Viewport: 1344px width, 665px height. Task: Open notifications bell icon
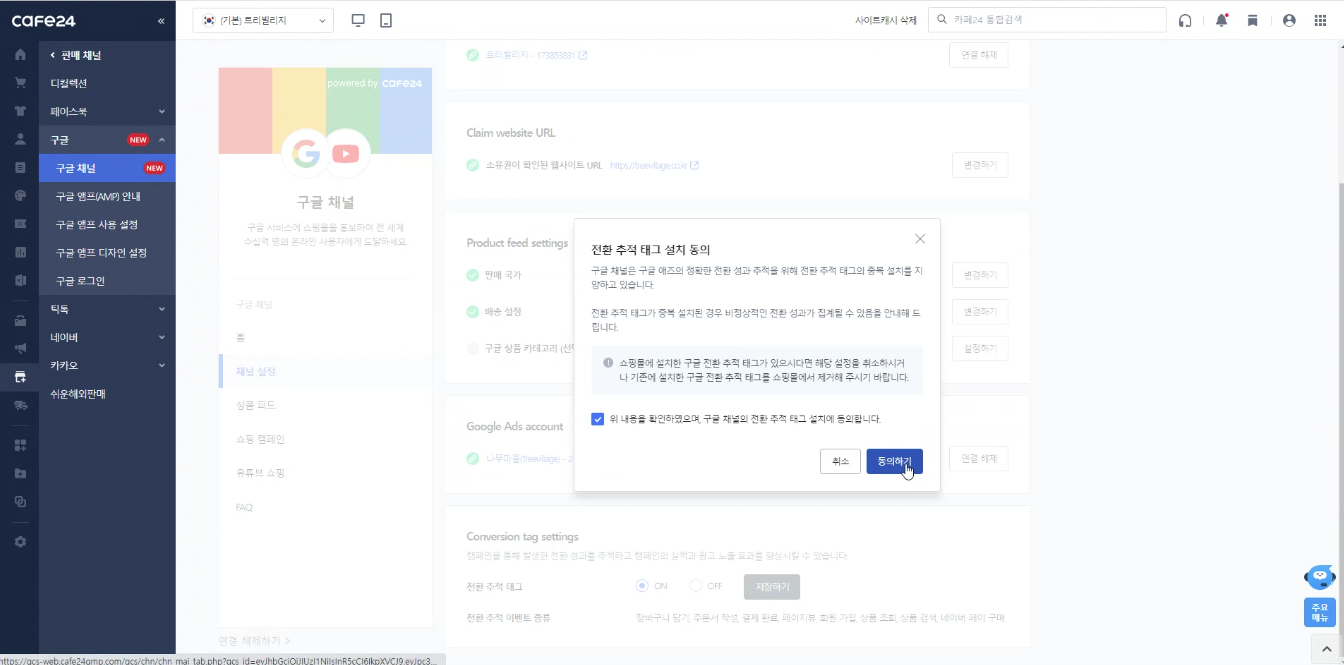pyautogui.click(x=1221, y=20)
